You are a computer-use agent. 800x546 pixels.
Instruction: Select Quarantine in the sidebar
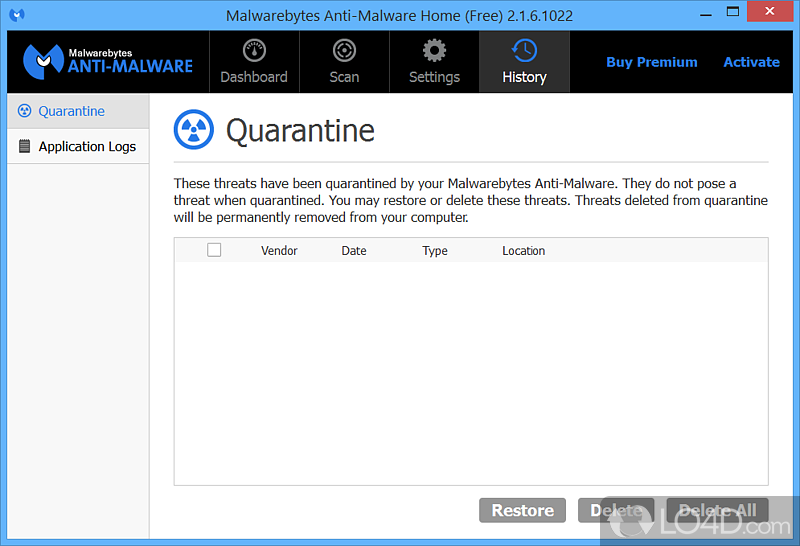pos(78,111)
